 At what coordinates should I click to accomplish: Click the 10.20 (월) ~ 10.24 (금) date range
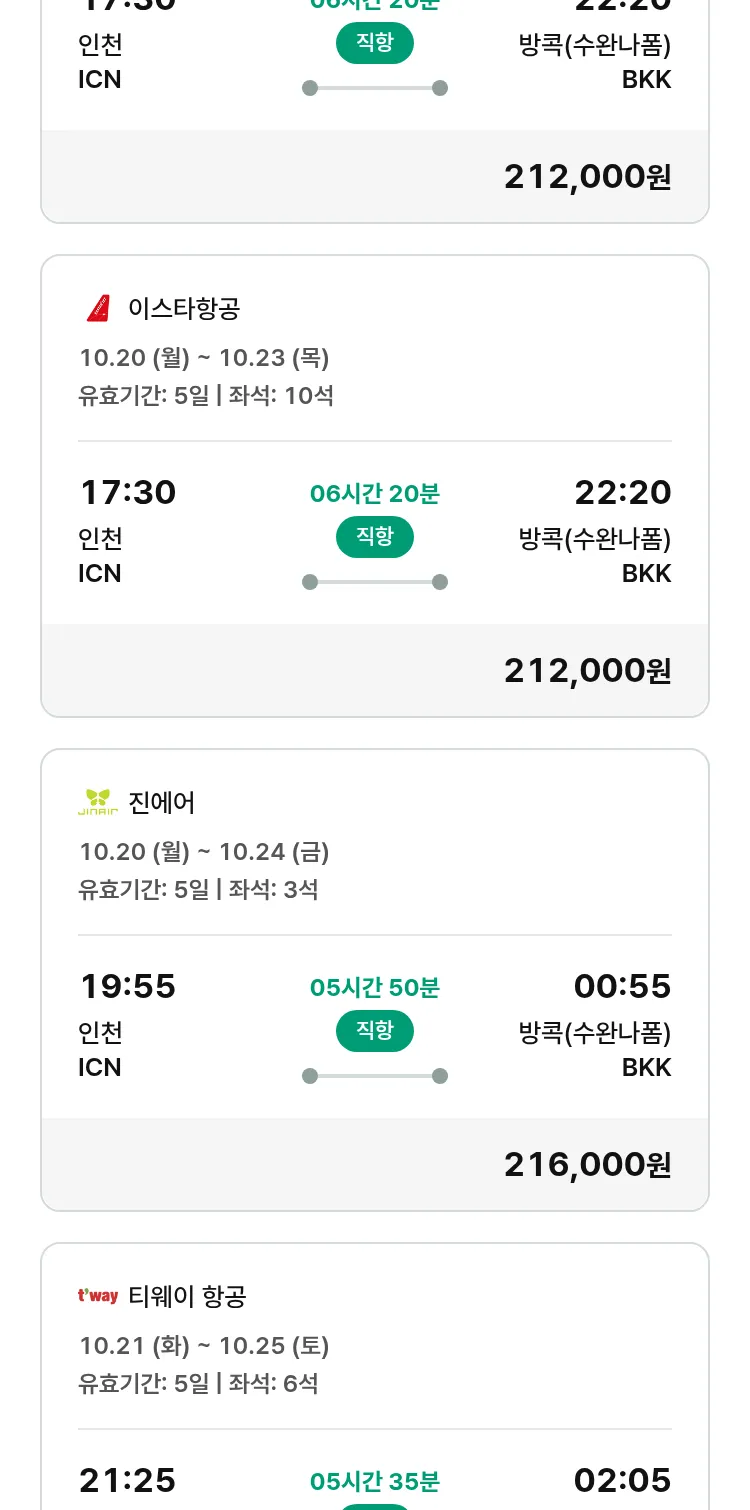point(204,852)
